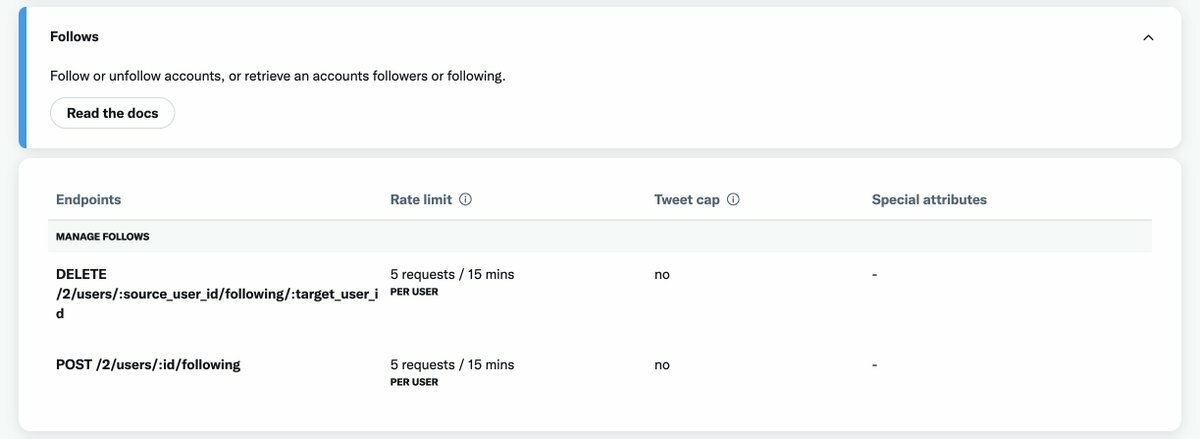Open the Tweet cap info icon

[x=733, y=200]
